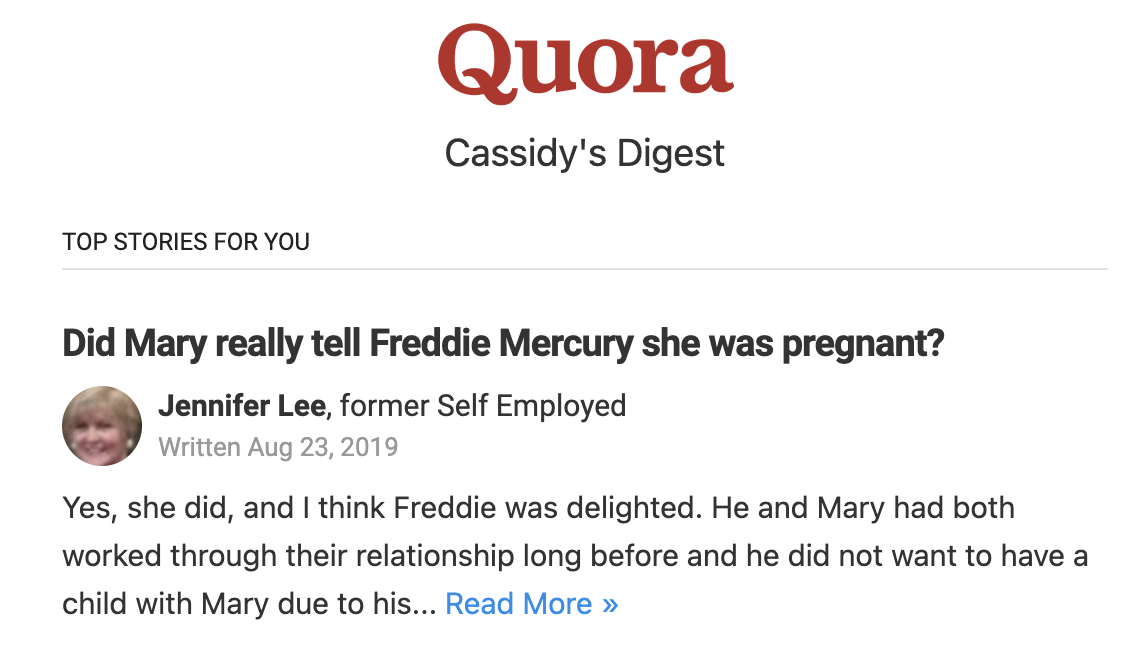Click the ellipsis before Read More
1136x660 pixels.
coord(426,606)
